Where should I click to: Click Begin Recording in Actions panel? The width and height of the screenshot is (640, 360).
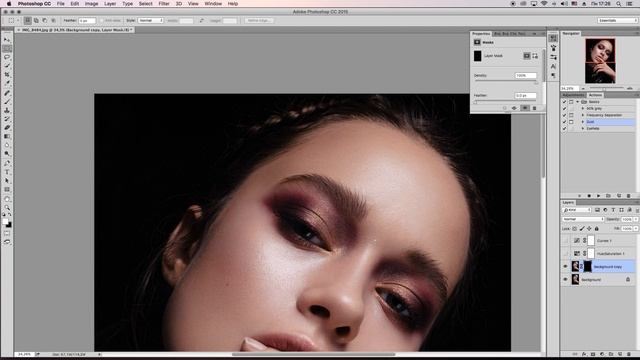click(x=589, y=196)
